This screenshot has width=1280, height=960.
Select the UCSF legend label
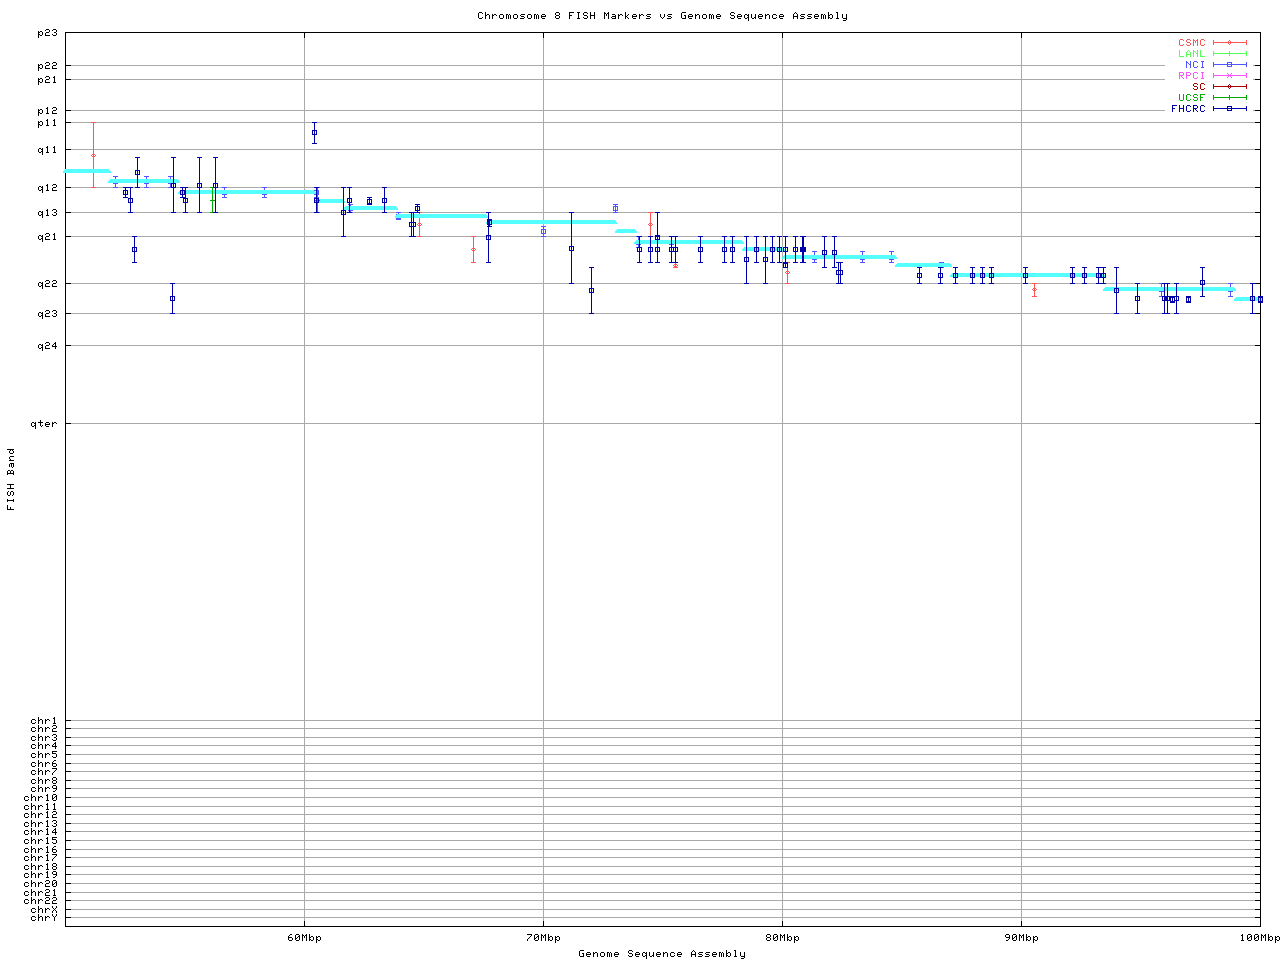click(1191, 98)
